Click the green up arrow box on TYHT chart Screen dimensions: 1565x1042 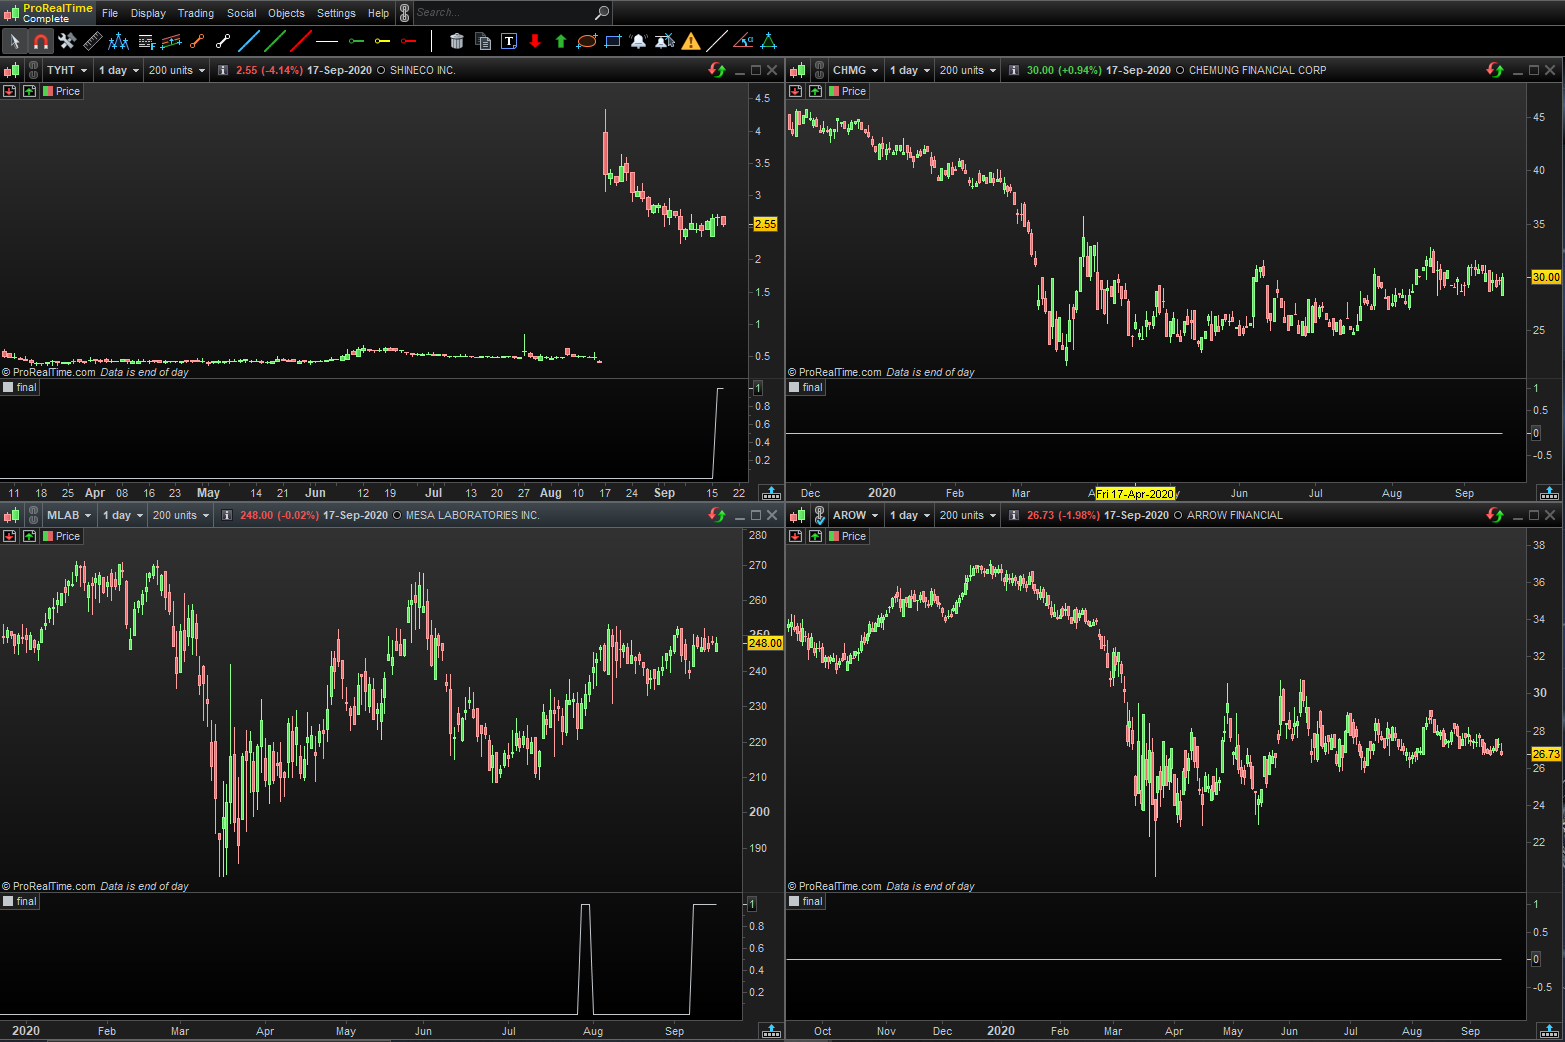30,91
